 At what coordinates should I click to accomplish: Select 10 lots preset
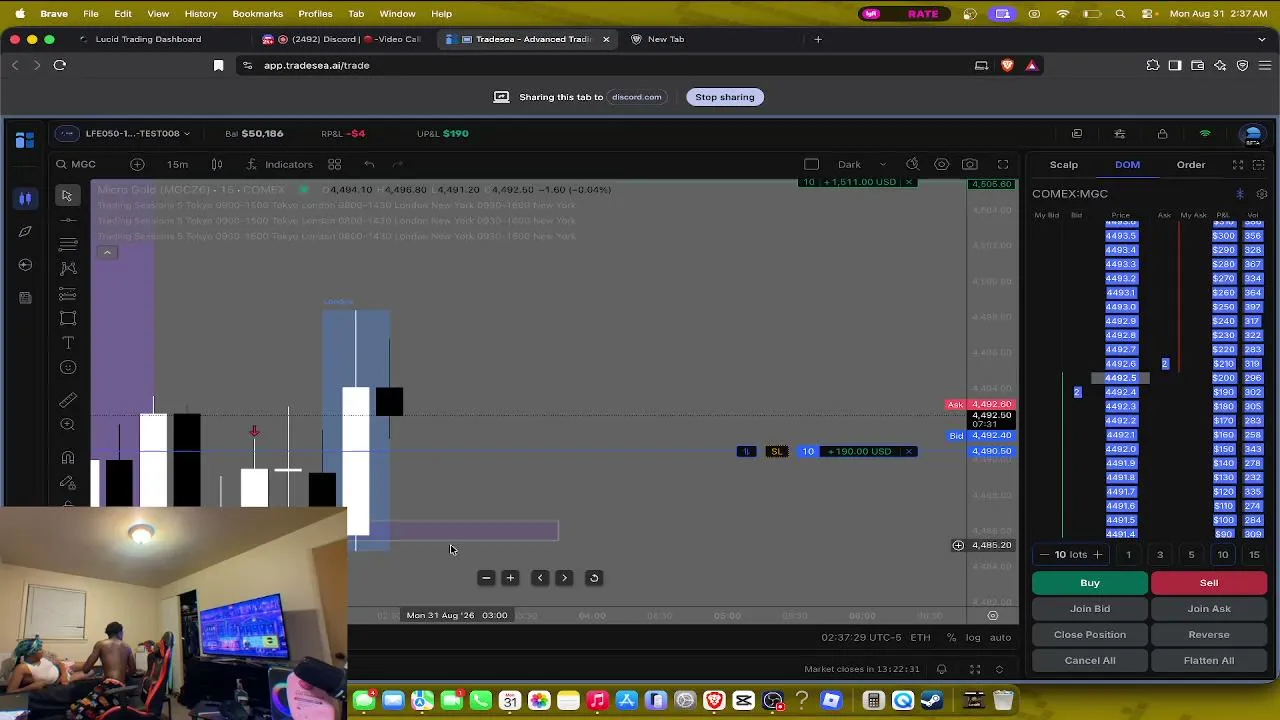pyautogui.click(x=1223, y=554)
